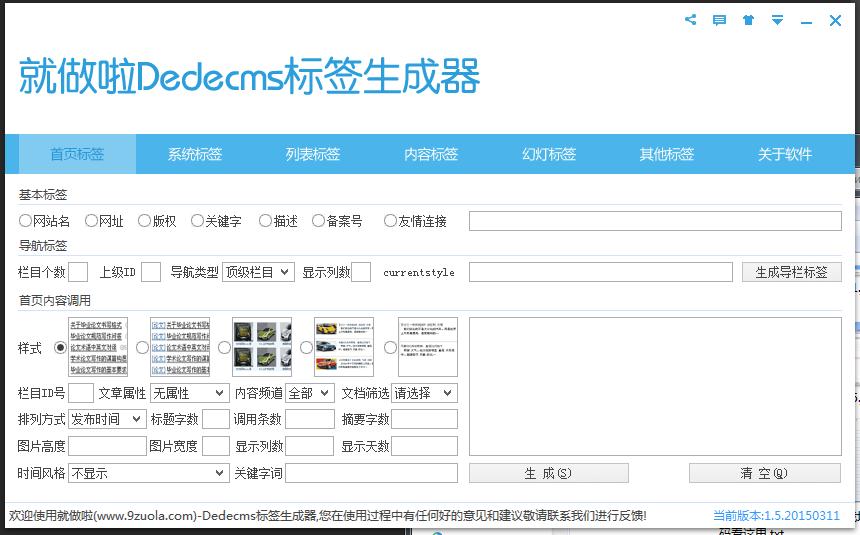The height and width of the screenshot is (535, 860).
Task: Click the 标题字数 input field
Action: point(216,419)
